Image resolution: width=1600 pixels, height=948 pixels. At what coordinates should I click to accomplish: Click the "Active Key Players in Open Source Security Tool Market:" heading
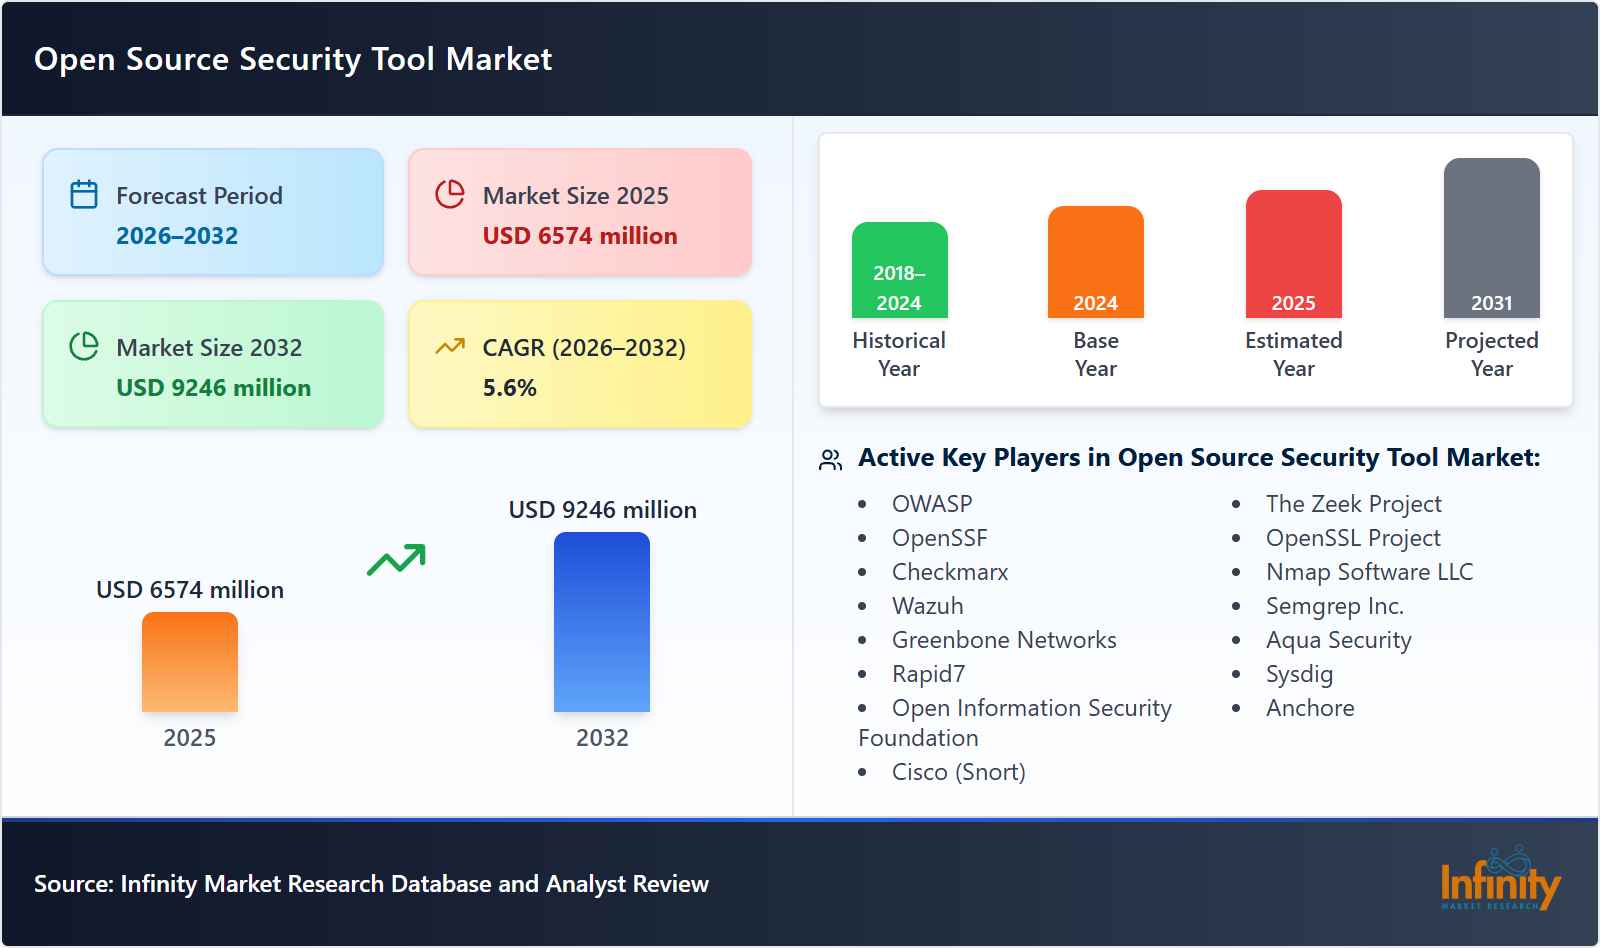[x=1199, y=458]
